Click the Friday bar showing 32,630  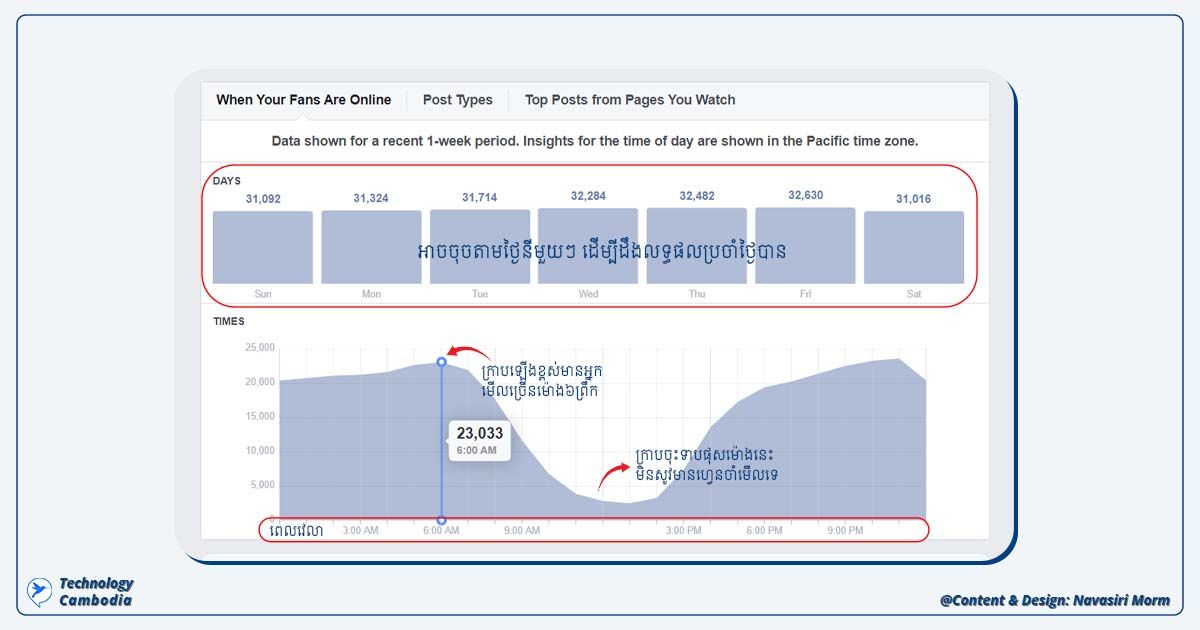click(x=805, y=247)
